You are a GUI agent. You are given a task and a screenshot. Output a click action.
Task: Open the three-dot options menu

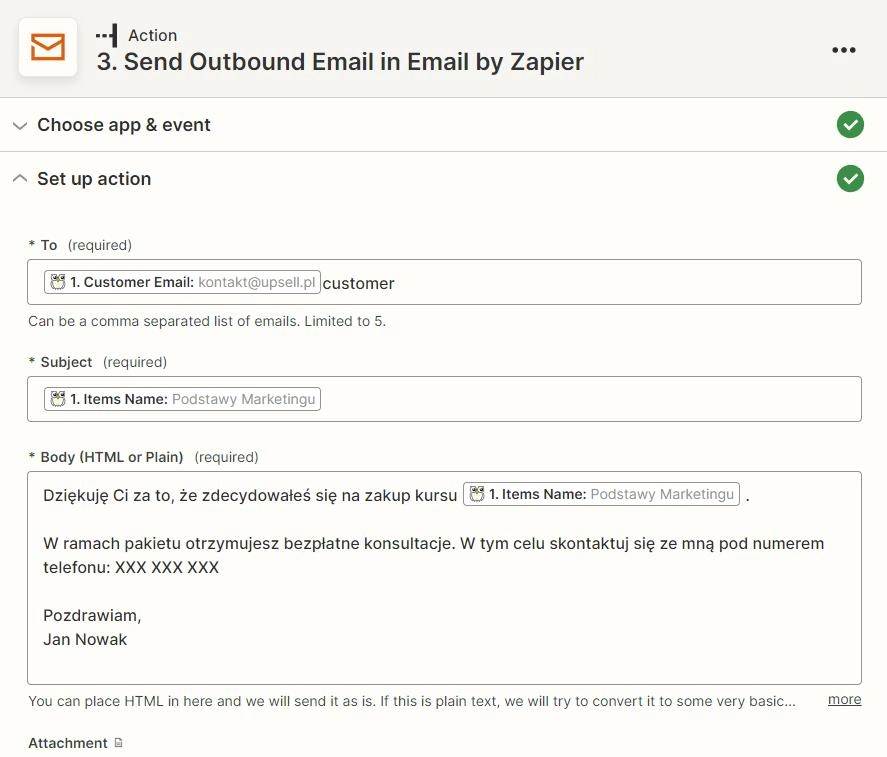(843, 50)
